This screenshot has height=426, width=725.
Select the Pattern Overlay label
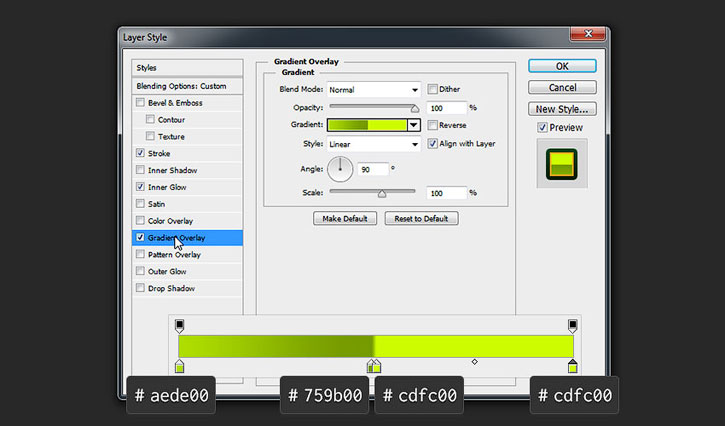click(x=174, y=254)
